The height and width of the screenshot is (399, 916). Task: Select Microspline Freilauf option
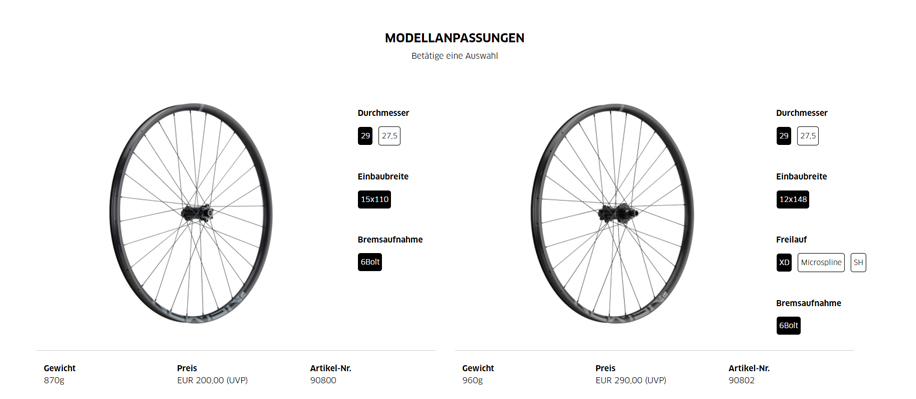coord(821,262)
